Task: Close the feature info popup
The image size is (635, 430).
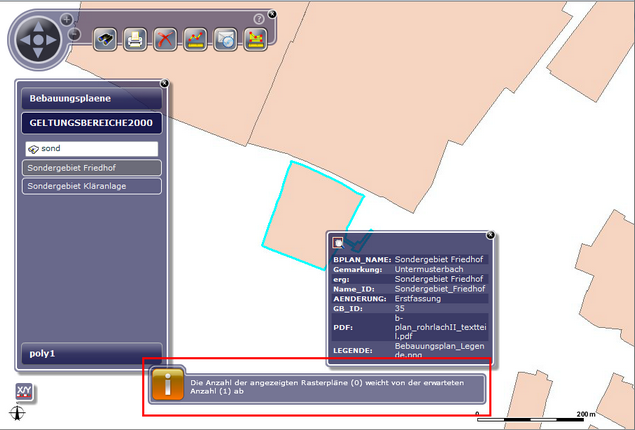Action: (490, 235)
